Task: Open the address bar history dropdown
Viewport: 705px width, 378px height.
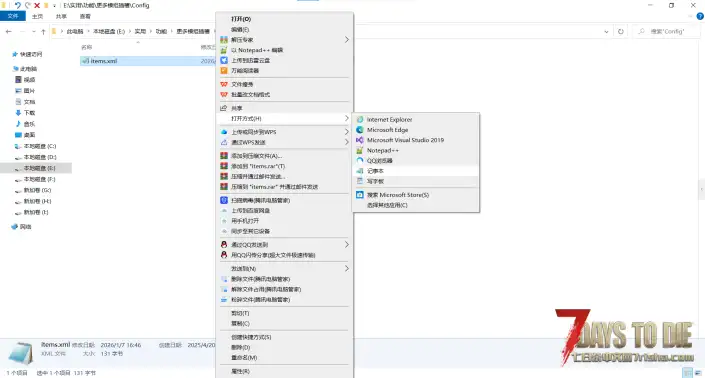Action: pos(606,31)
